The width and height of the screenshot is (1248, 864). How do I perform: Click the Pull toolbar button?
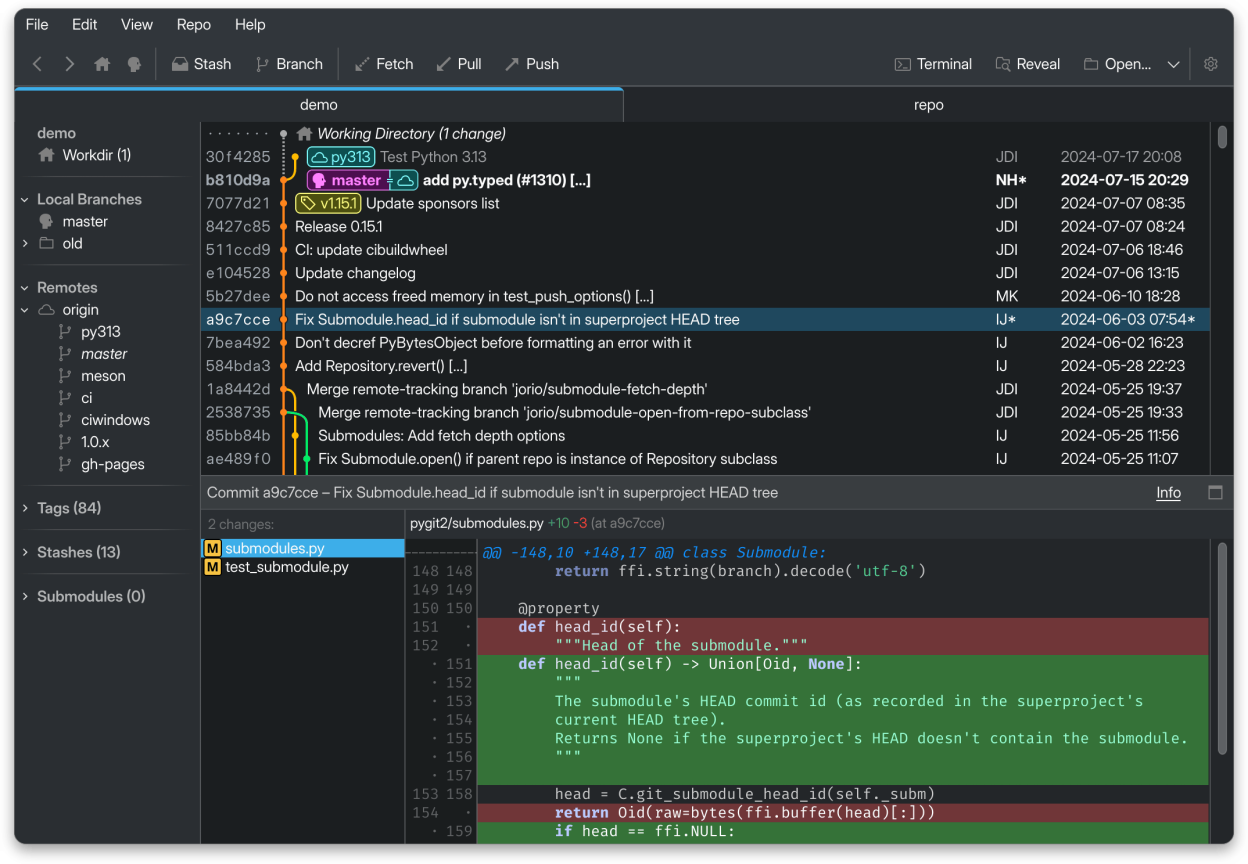pos(459,64)
